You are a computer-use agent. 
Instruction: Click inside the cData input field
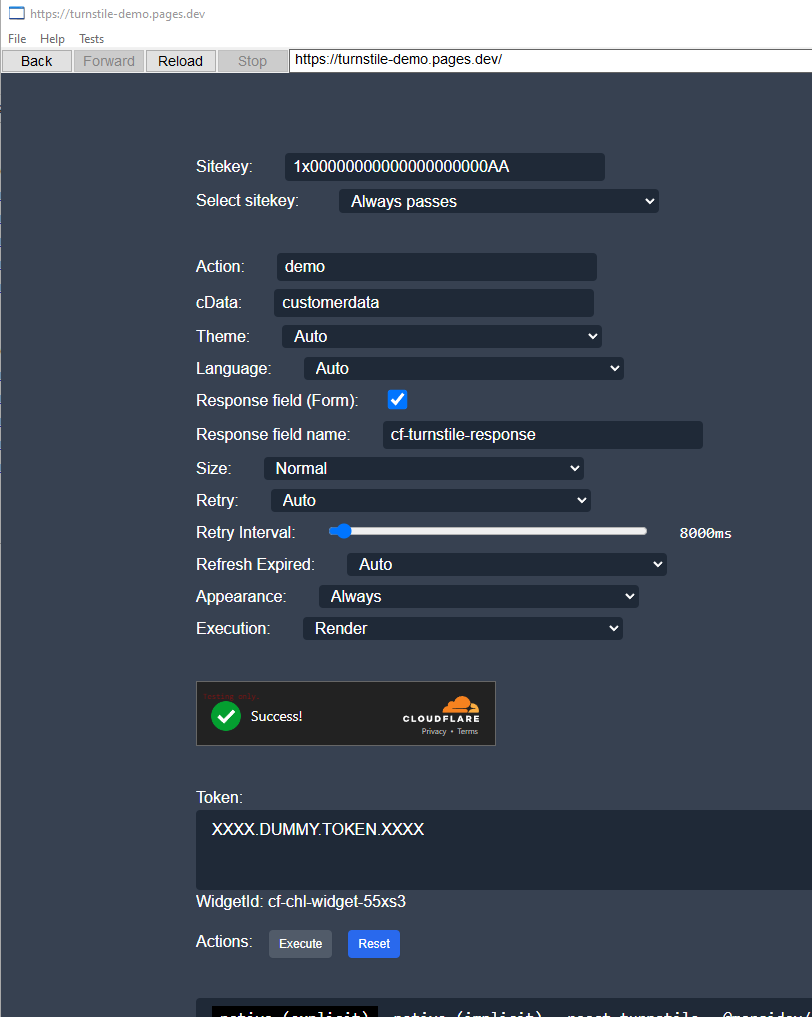(433, 302)
